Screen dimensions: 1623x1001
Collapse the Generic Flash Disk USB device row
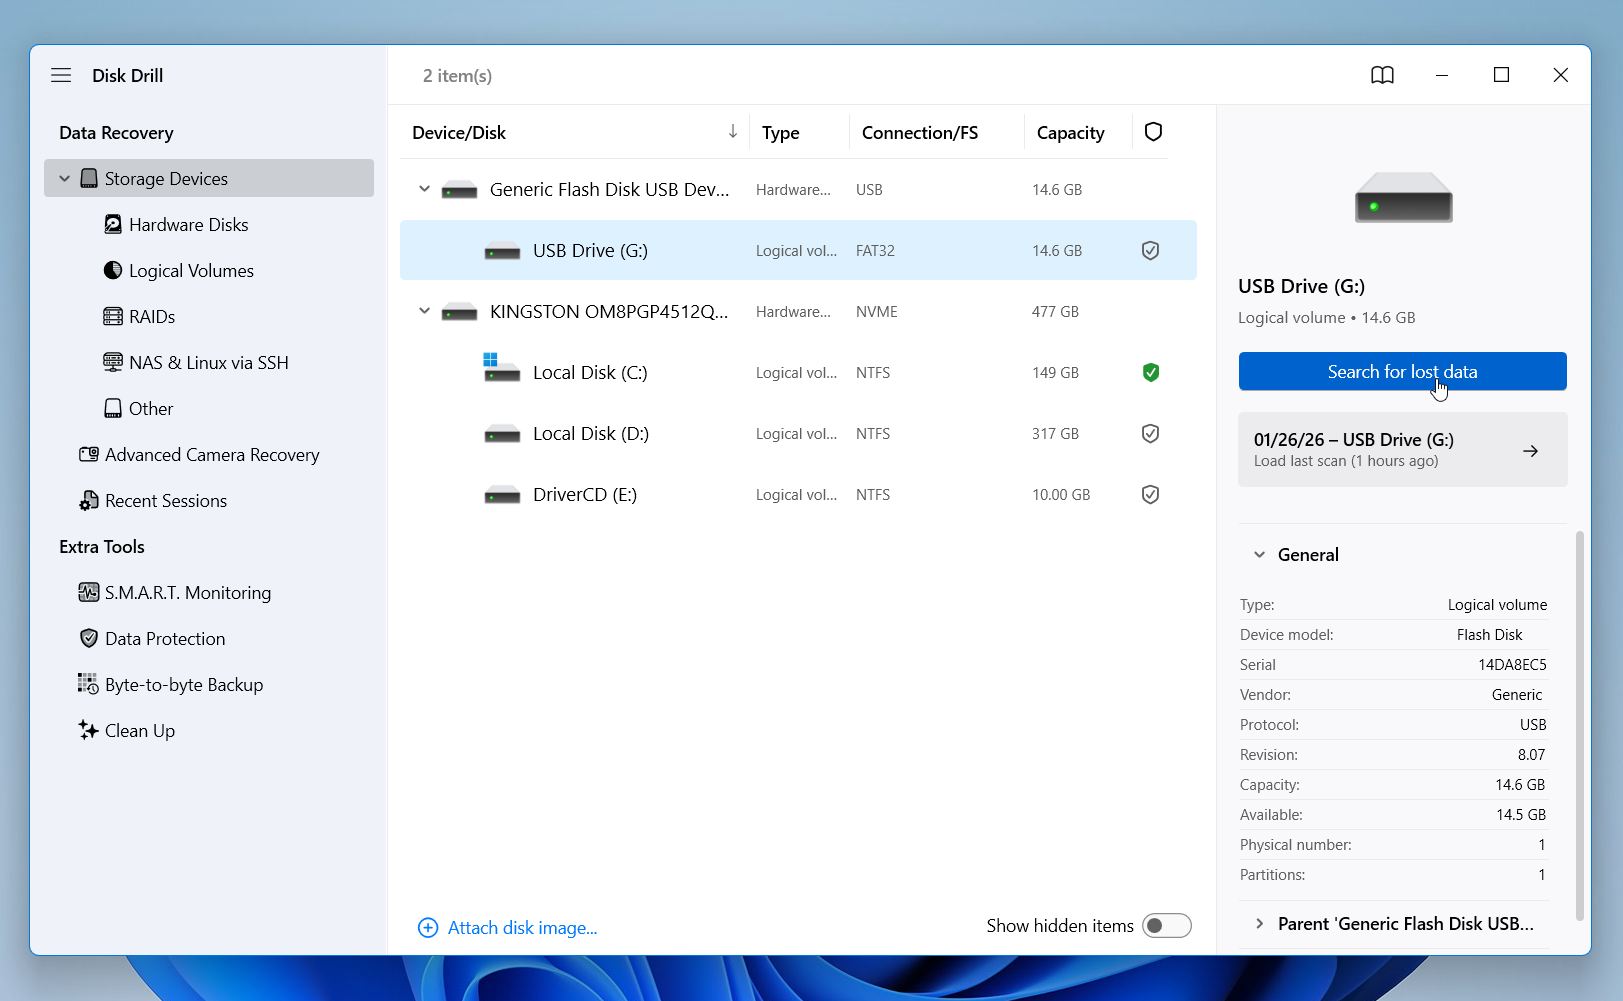[x=423, y=189]
